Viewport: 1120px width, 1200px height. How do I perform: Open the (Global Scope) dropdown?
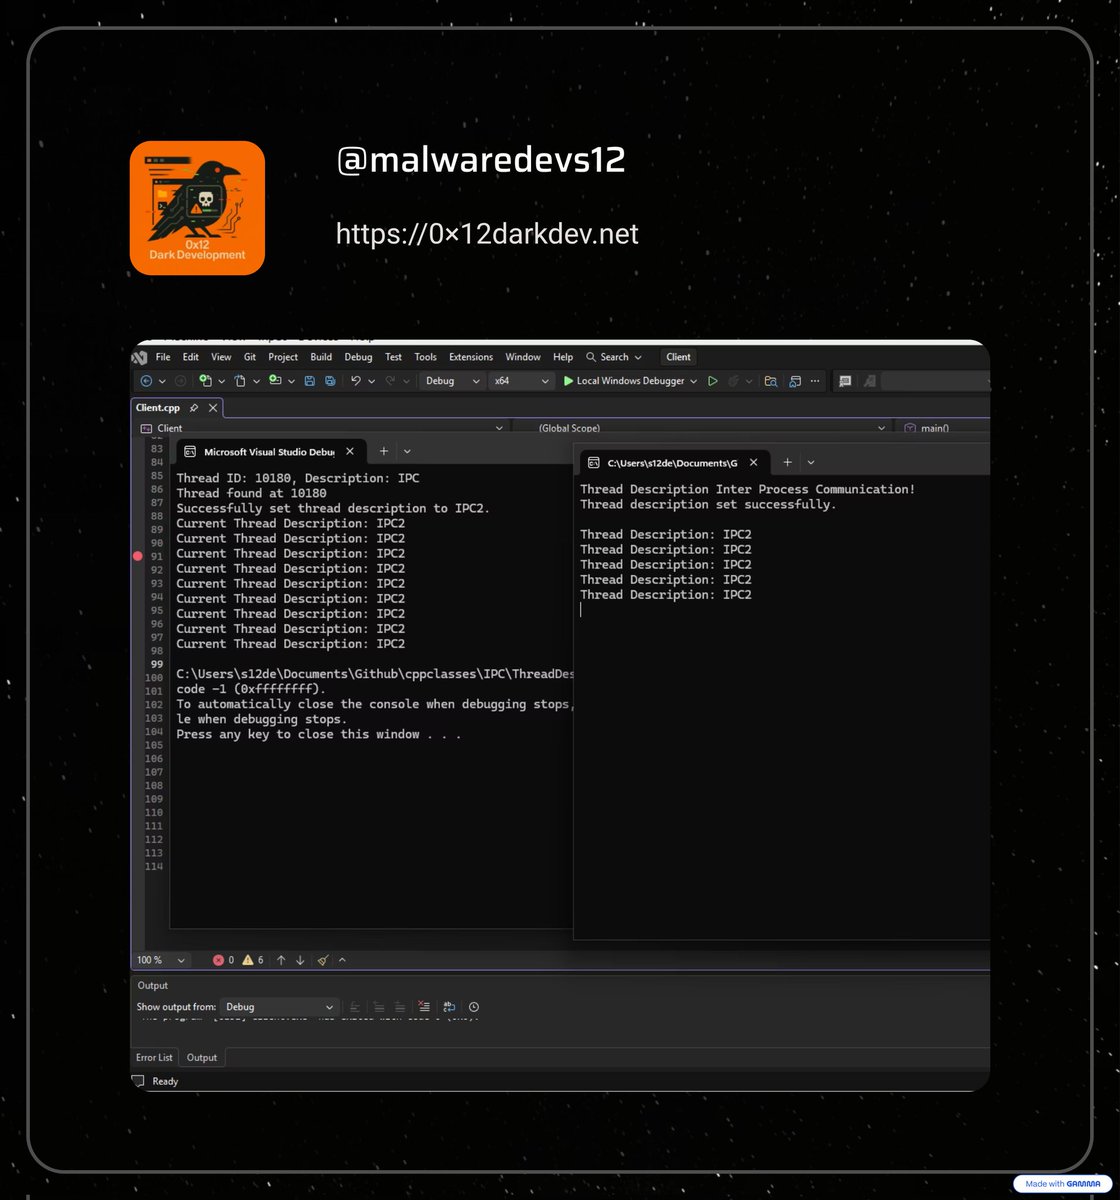[703, 428]
